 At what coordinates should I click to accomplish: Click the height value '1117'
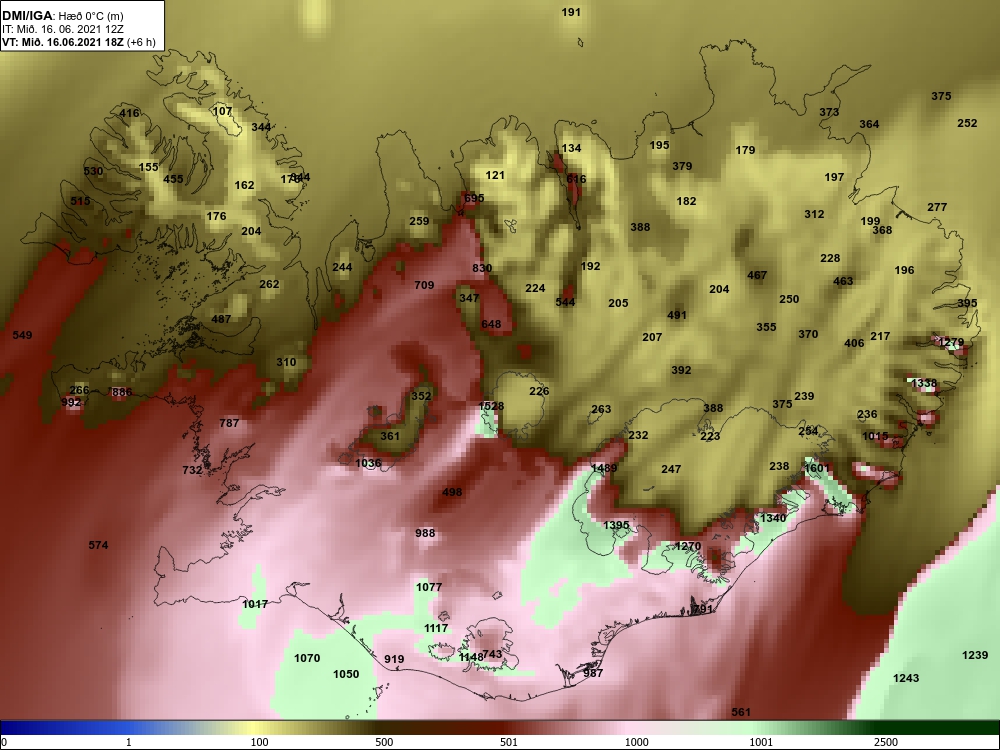[436, 628]
